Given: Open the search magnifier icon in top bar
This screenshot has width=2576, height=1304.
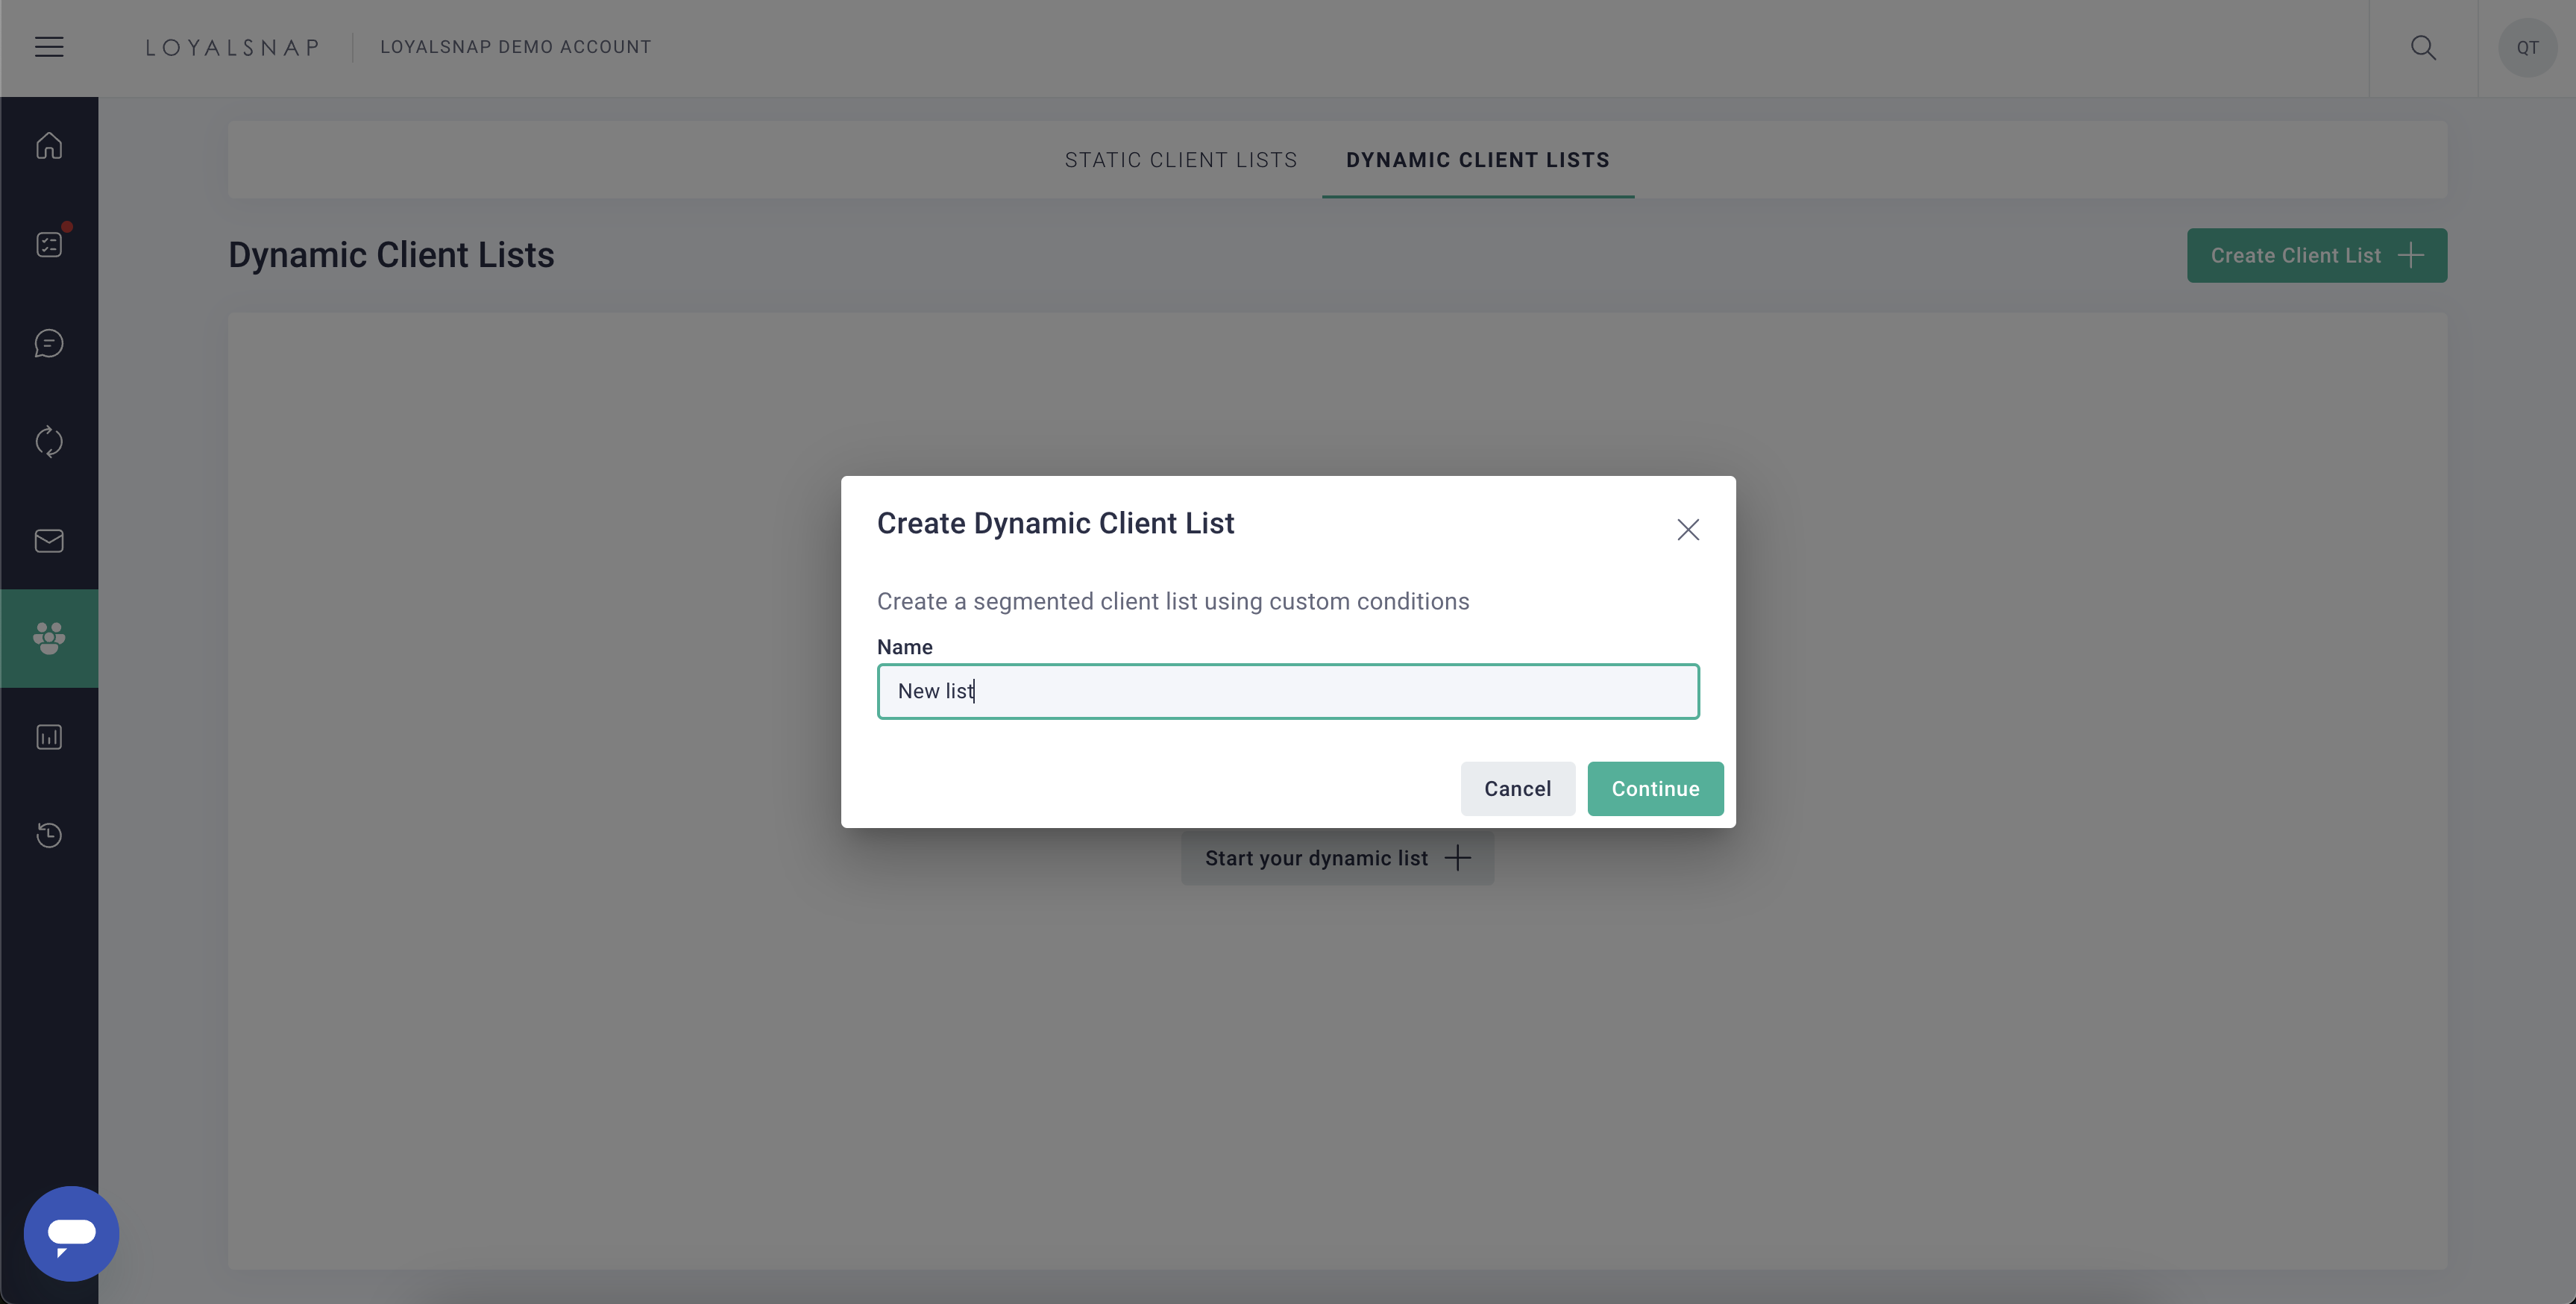Looking at the screenshot, I should [2424, 47].
